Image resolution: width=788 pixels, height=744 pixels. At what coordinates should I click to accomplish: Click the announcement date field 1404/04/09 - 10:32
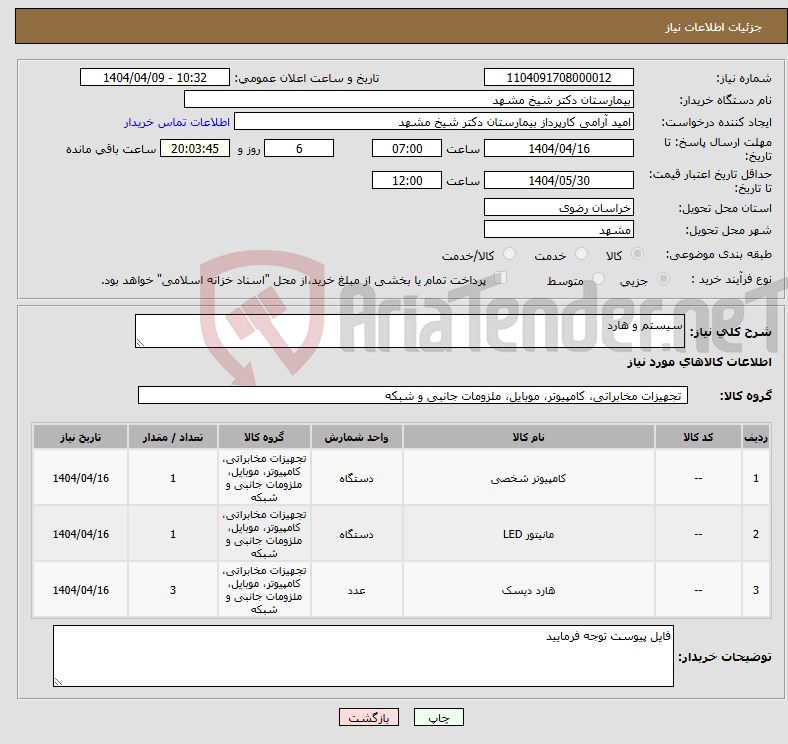[155, 77]
